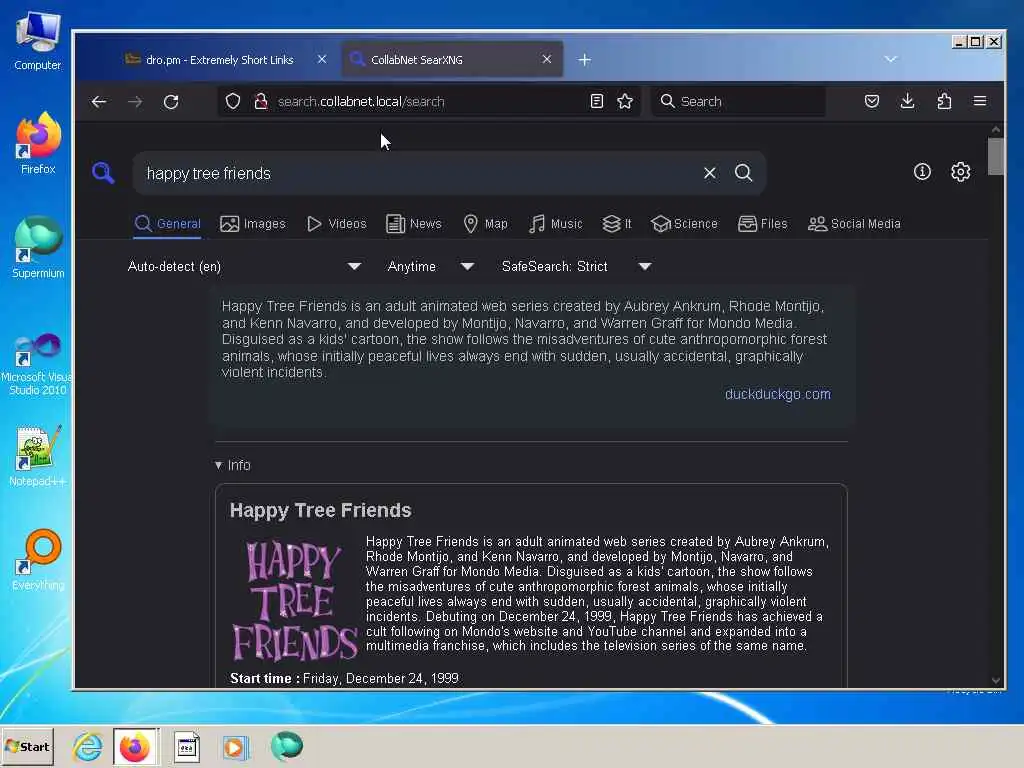Open the Computer desktop icon

[x=38, y=40]
